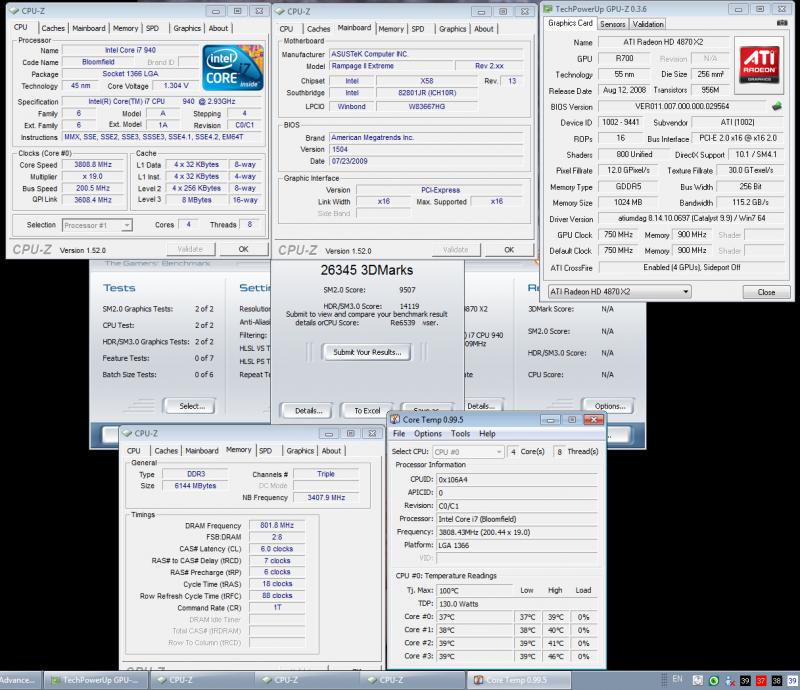800x690 pixels.
Task: Click the white tray temperature icon showing 39
Action: (x=792, y=680)
